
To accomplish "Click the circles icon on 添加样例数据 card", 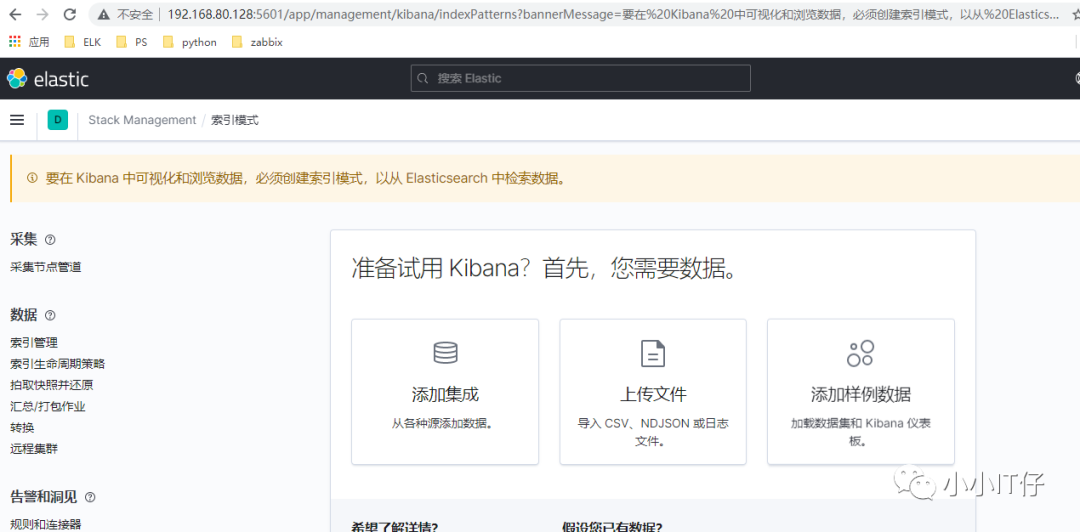I will [860, 353].
